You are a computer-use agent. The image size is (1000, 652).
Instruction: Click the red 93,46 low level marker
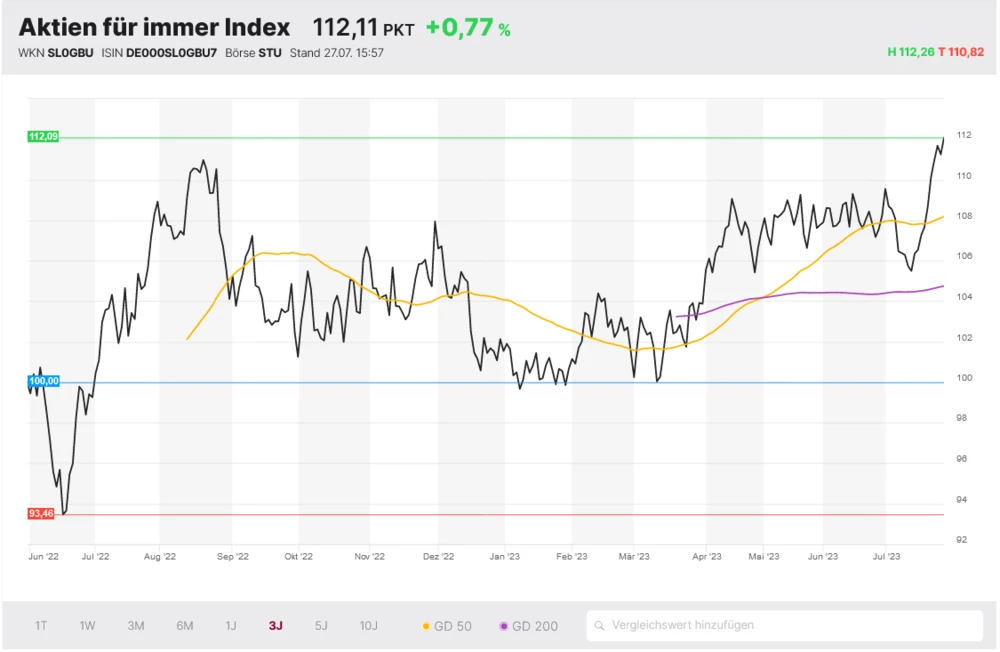click(41, 514)
